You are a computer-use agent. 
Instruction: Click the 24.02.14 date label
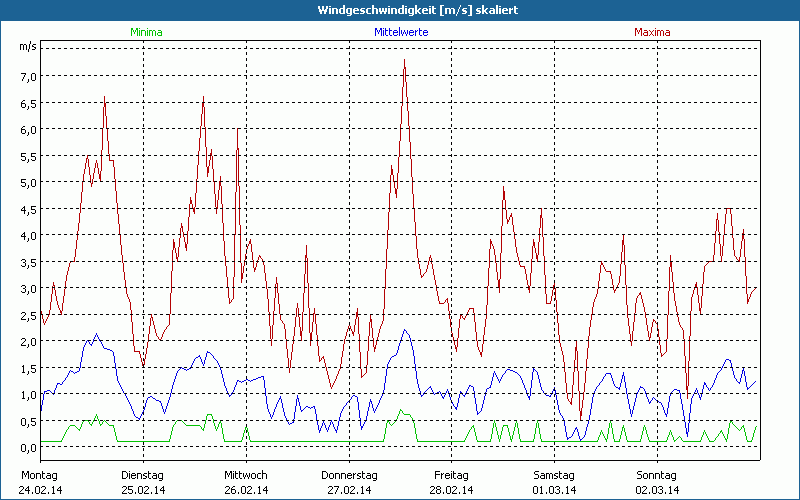click(40, 490)
